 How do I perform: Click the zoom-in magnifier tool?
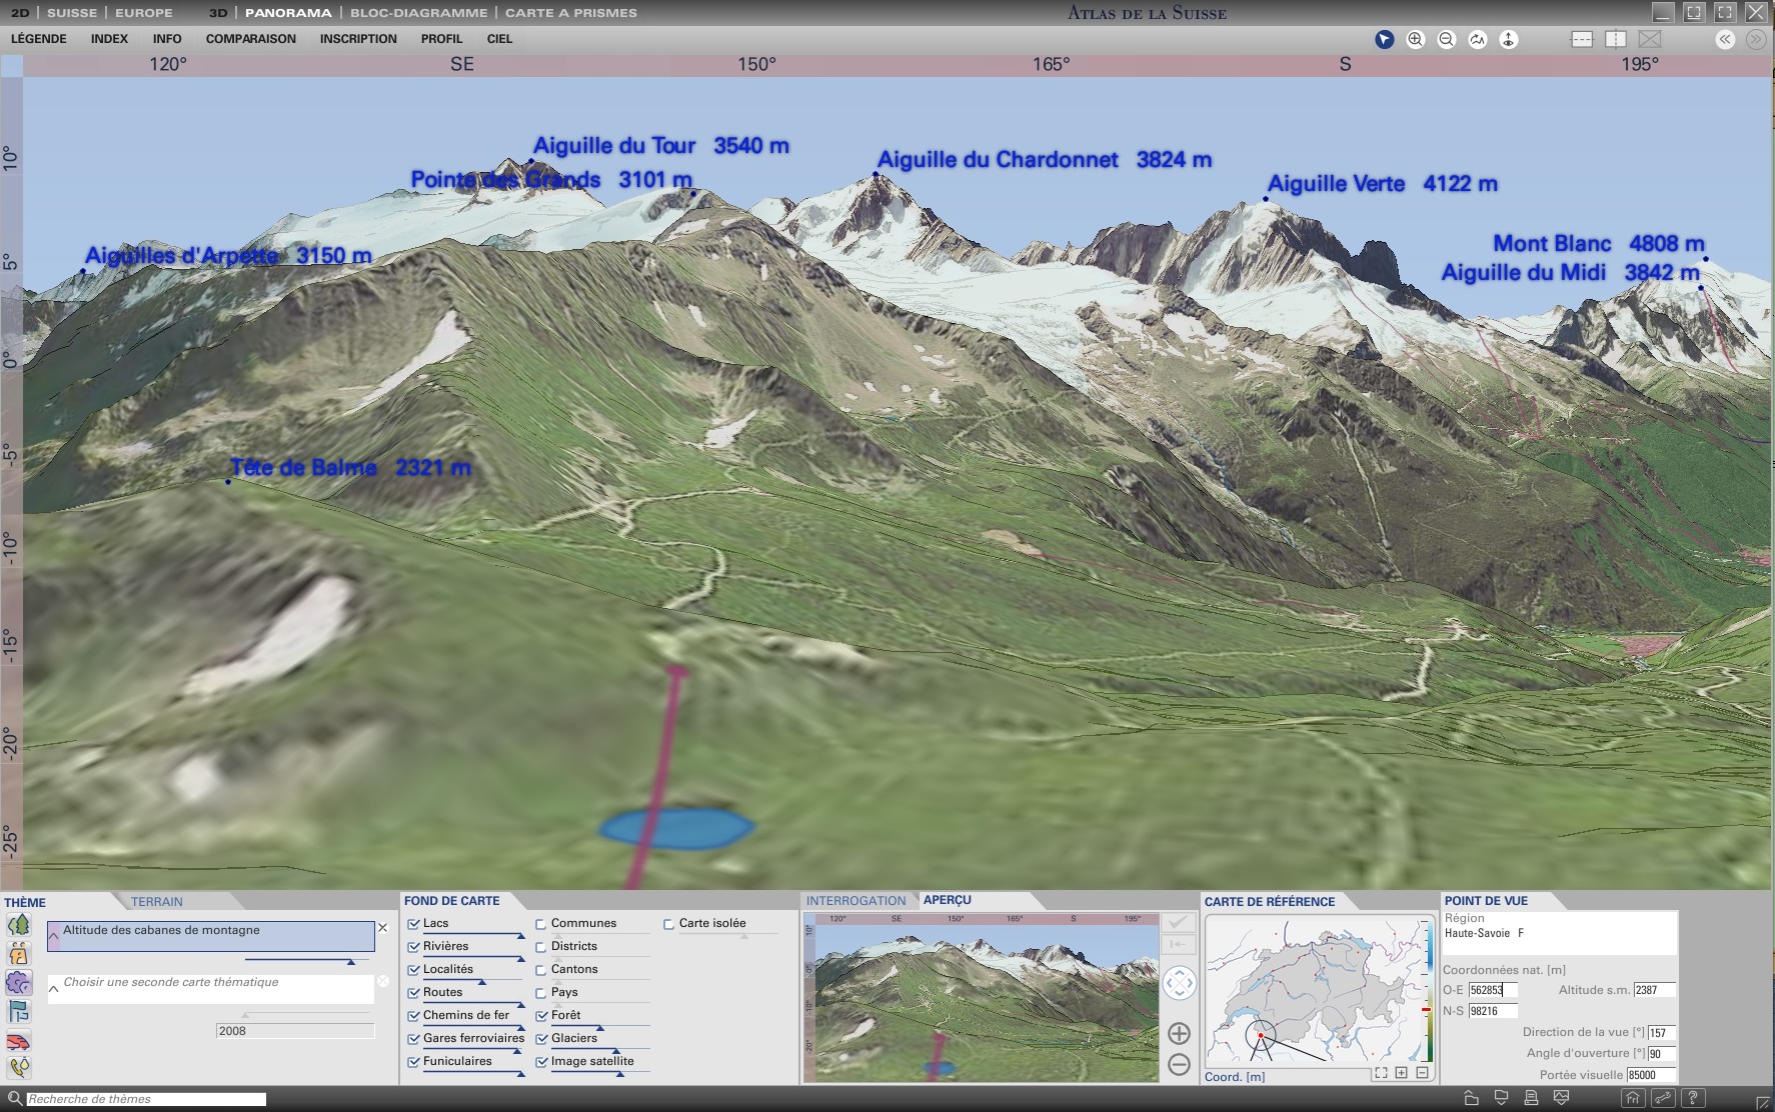(x=1415, y=39)
